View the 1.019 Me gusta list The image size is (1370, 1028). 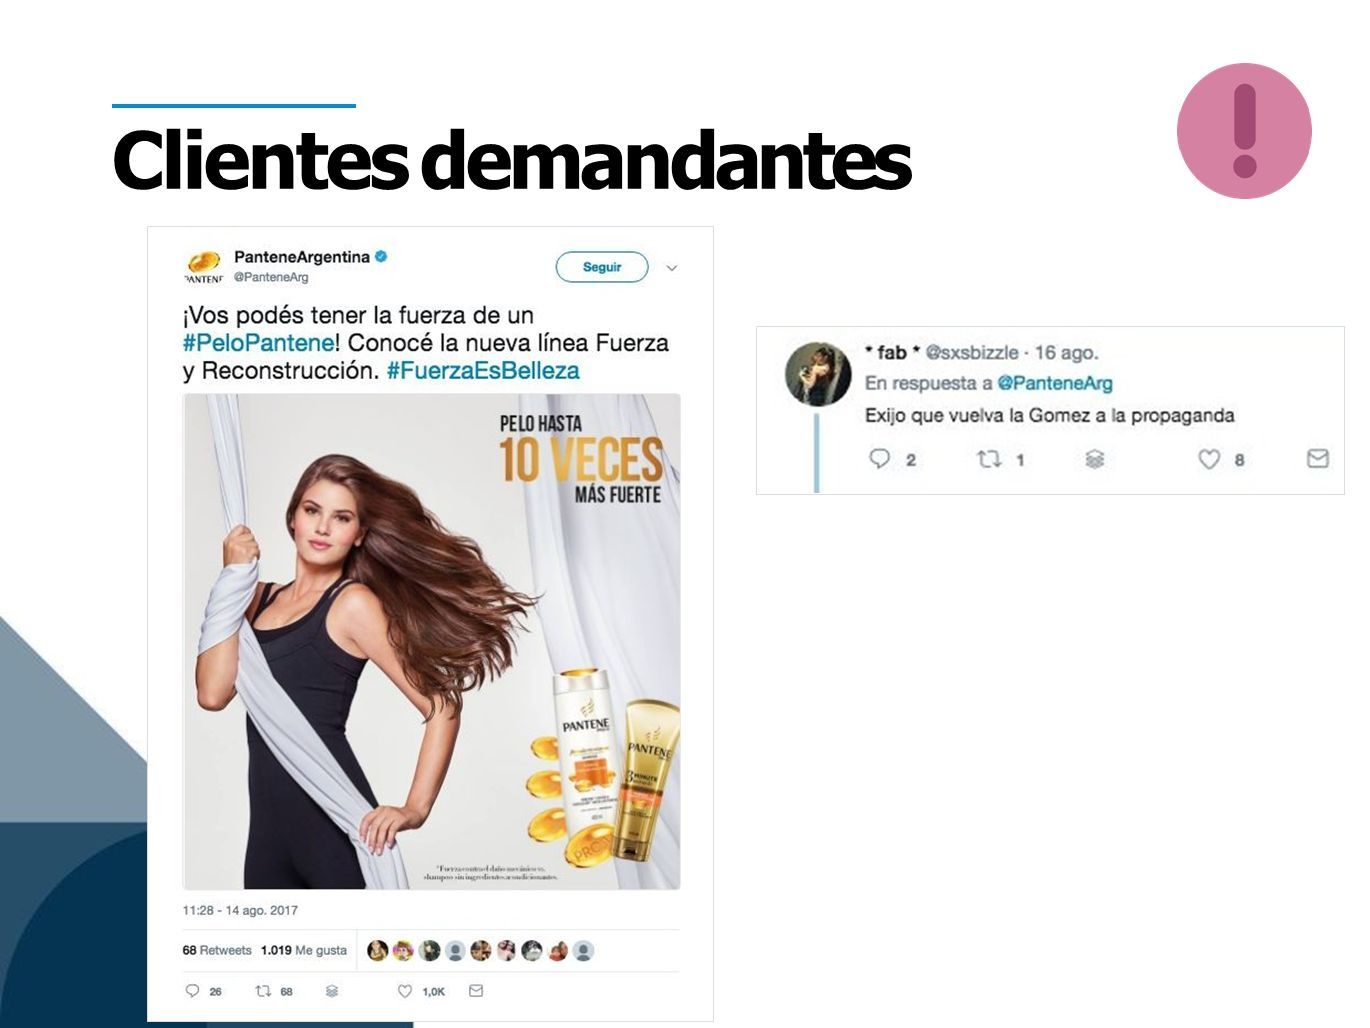point(304,950)
